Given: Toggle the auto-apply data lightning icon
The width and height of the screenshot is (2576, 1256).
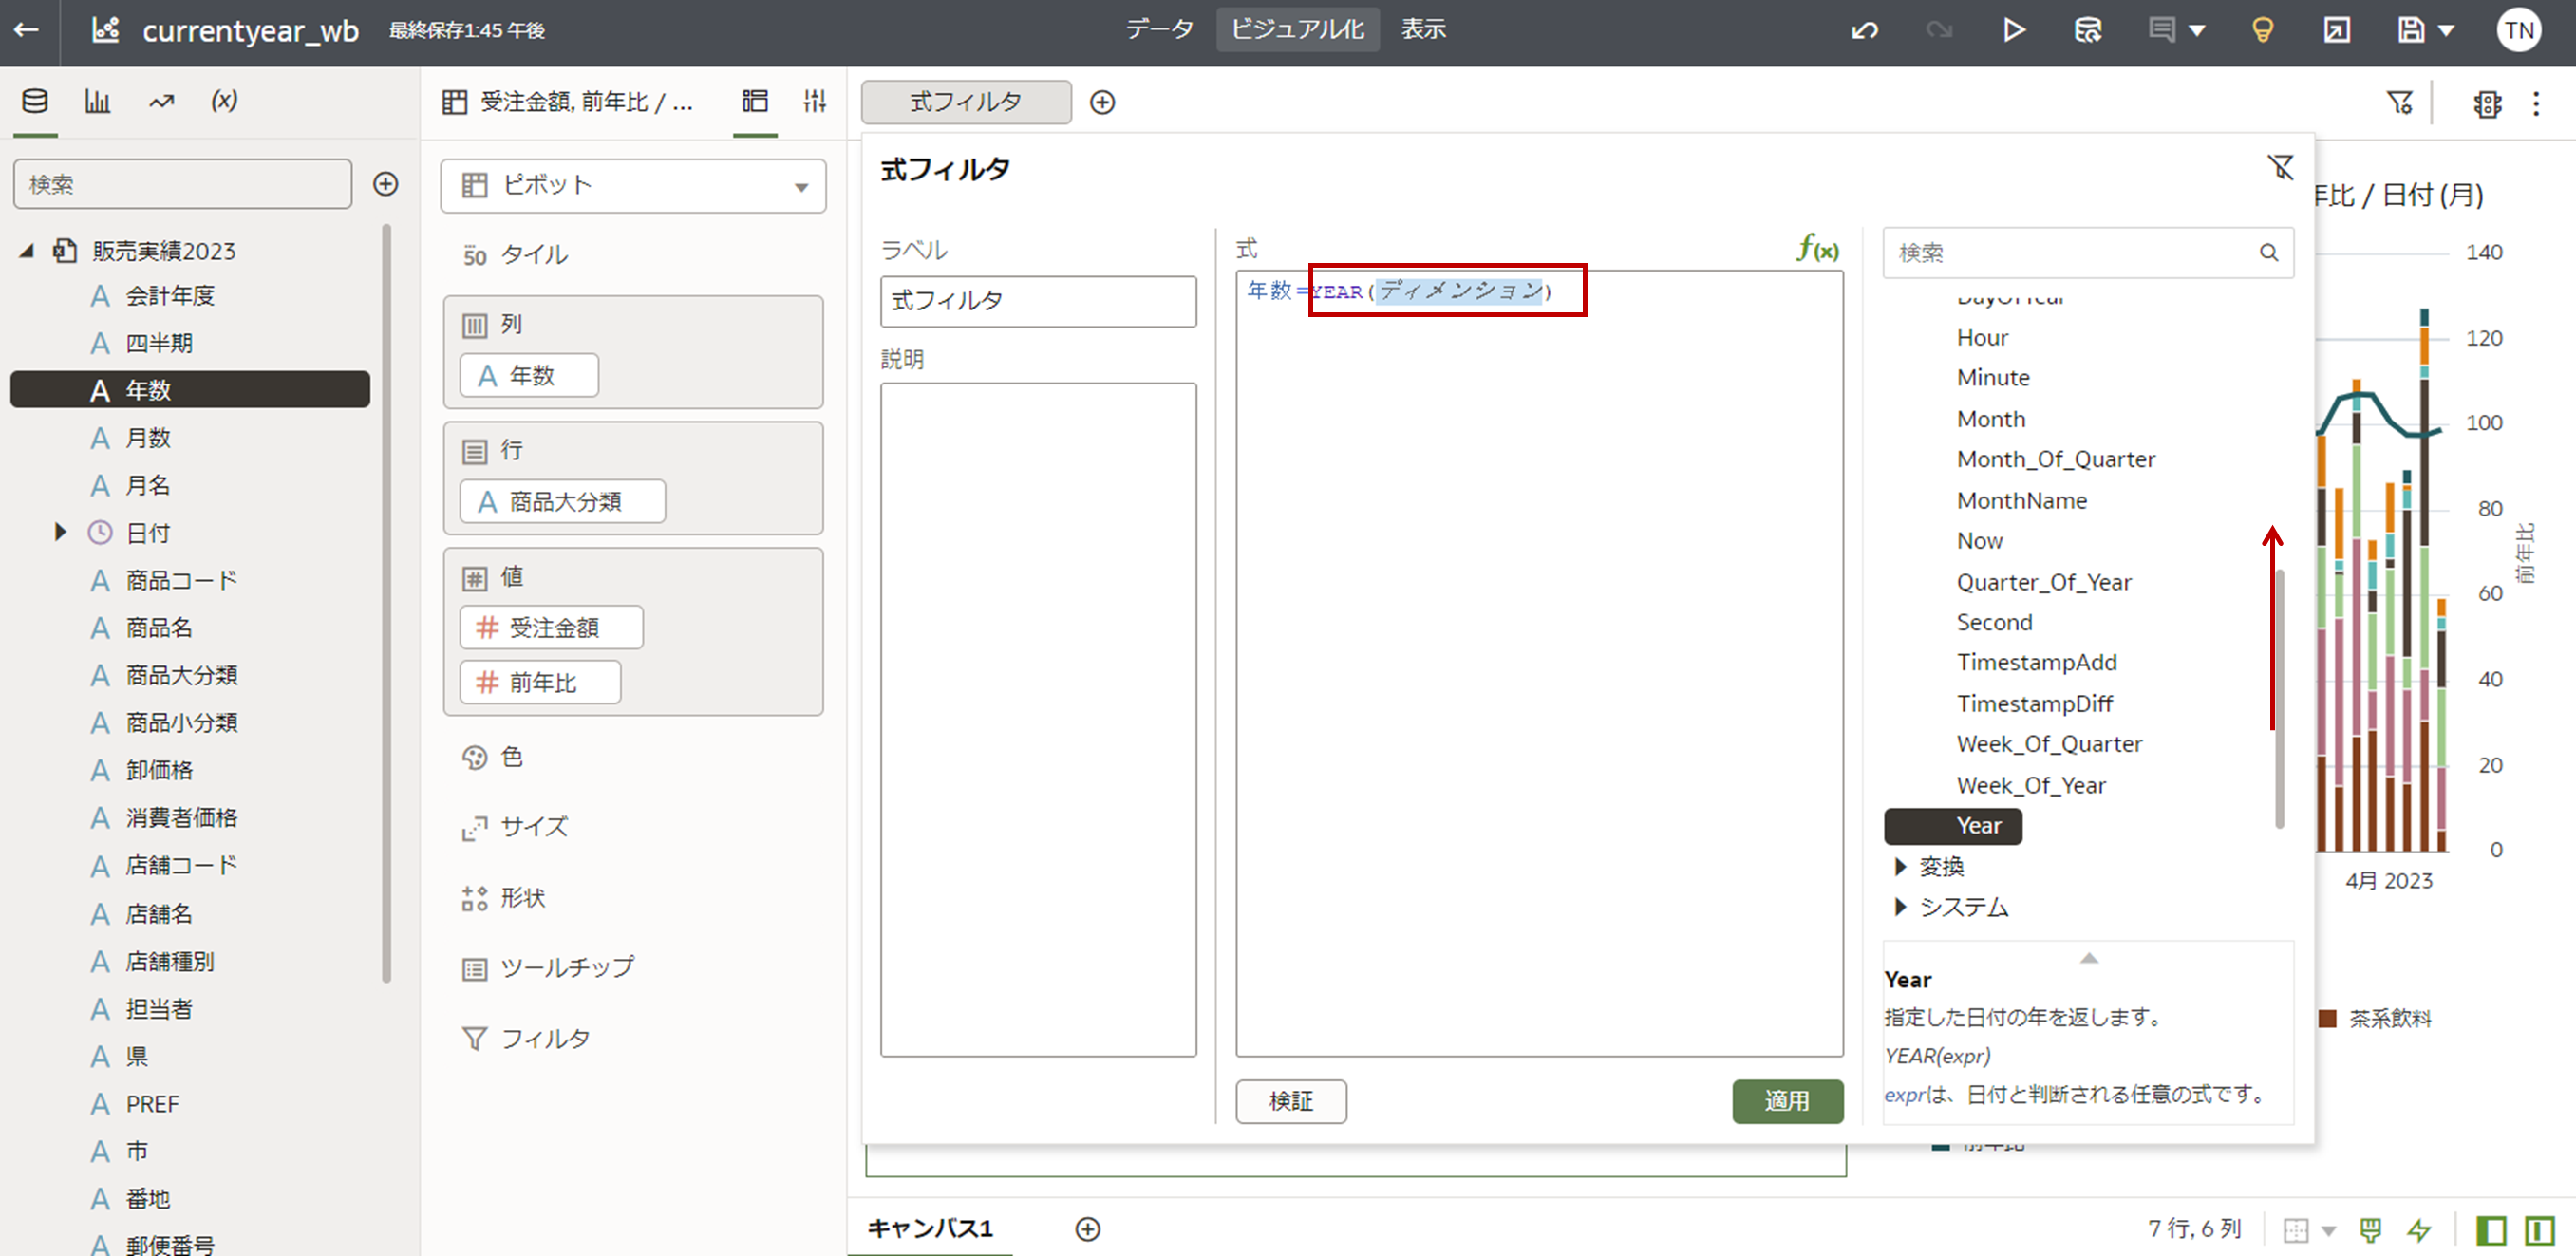Looking at the screenshot, I should [2418, 1230].
